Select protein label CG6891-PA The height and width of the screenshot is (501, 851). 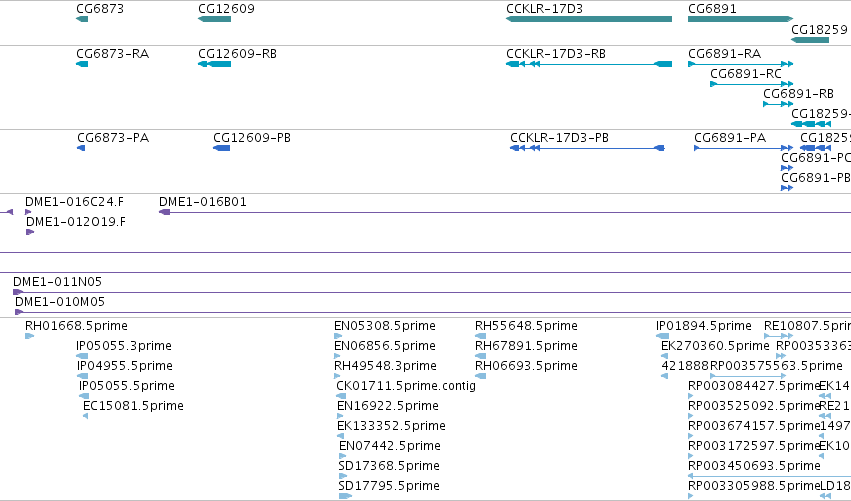tap(730, 138)
